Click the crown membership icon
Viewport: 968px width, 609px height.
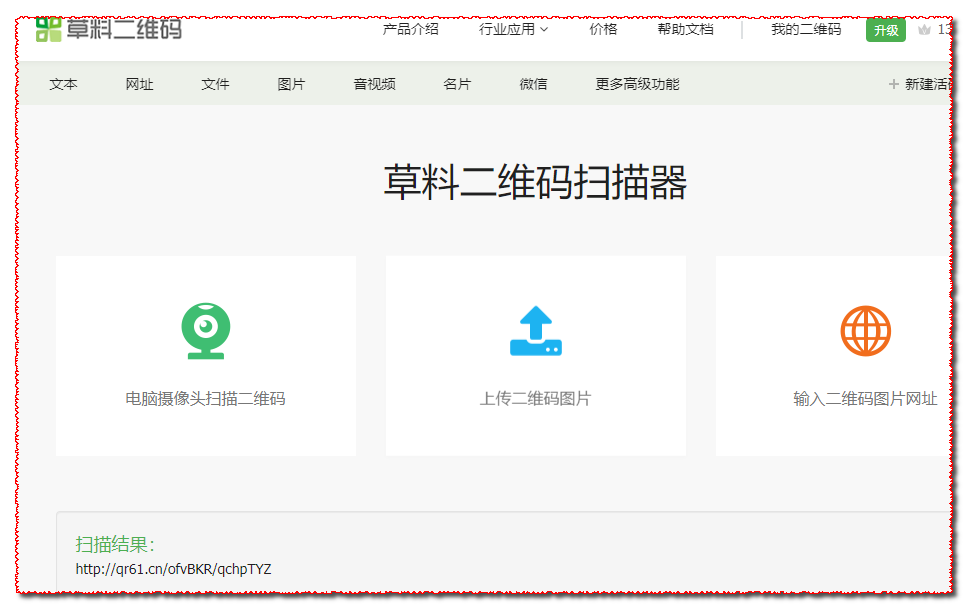pyautogui.click(x=923, y=30)
